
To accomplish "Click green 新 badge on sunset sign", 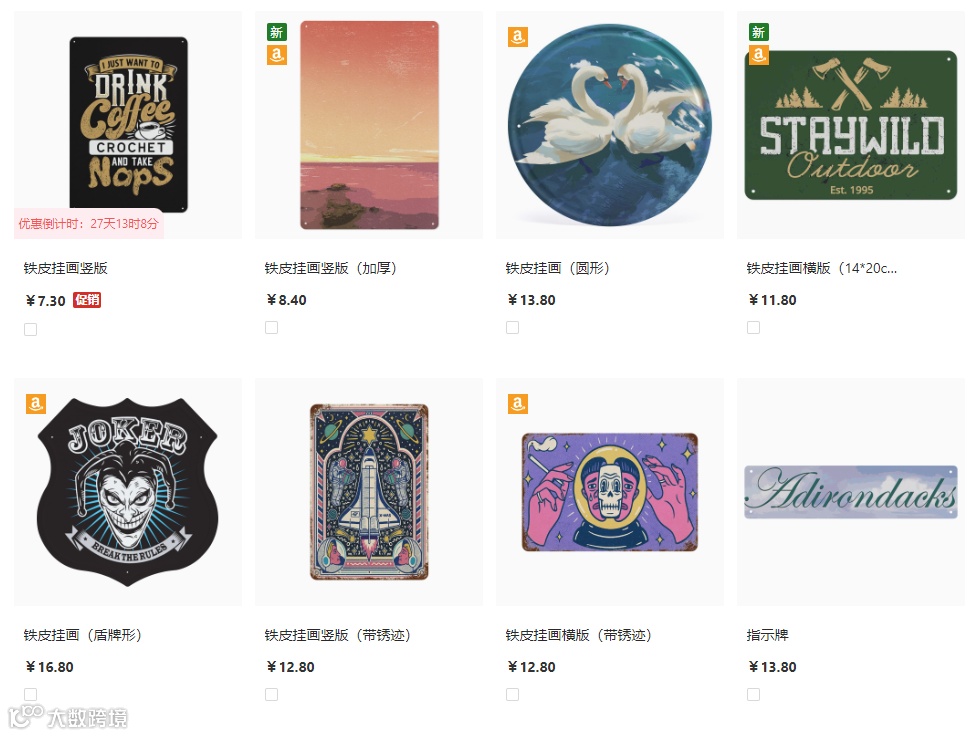I will [277, 32].
